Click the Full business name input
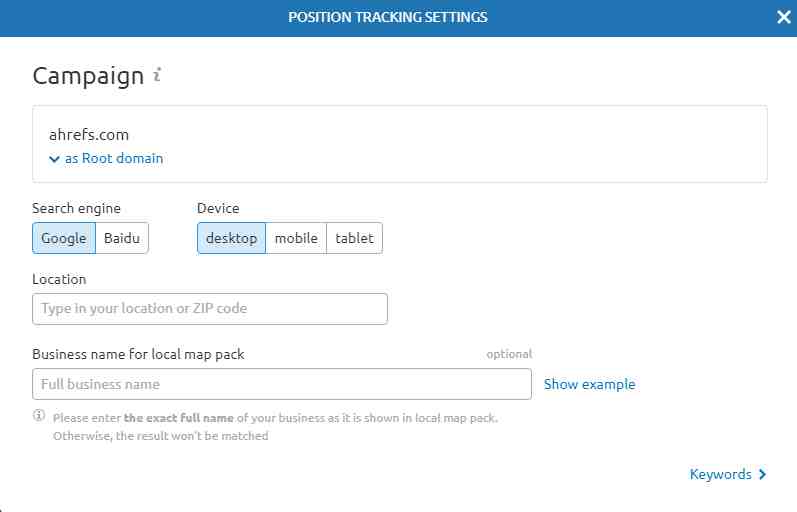Viewport: 797px width, 512px height. tap(282, 384)
